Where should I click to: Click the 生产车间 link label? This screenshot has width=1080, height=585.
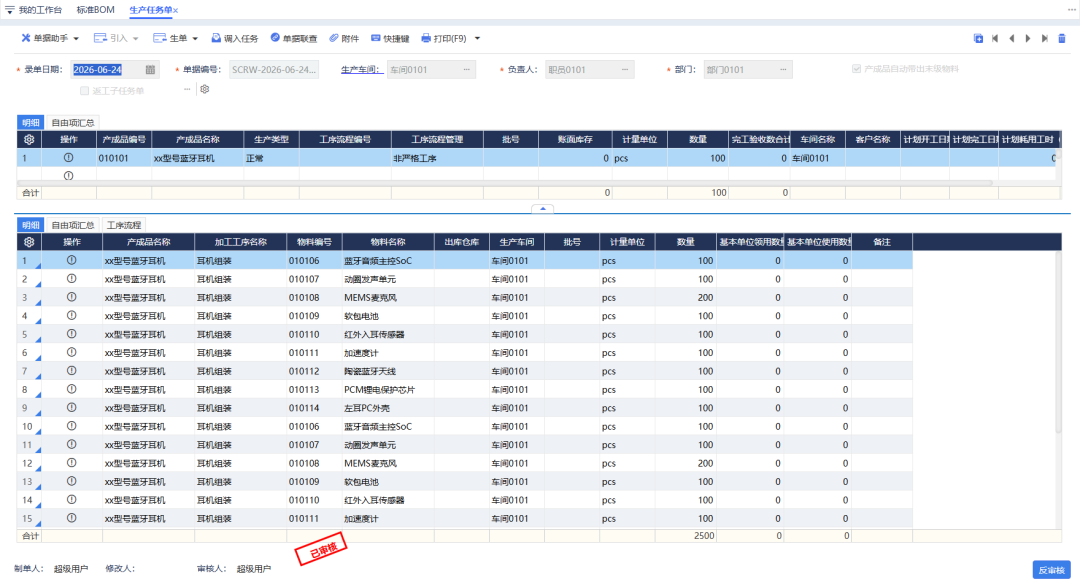pos(361,70)
